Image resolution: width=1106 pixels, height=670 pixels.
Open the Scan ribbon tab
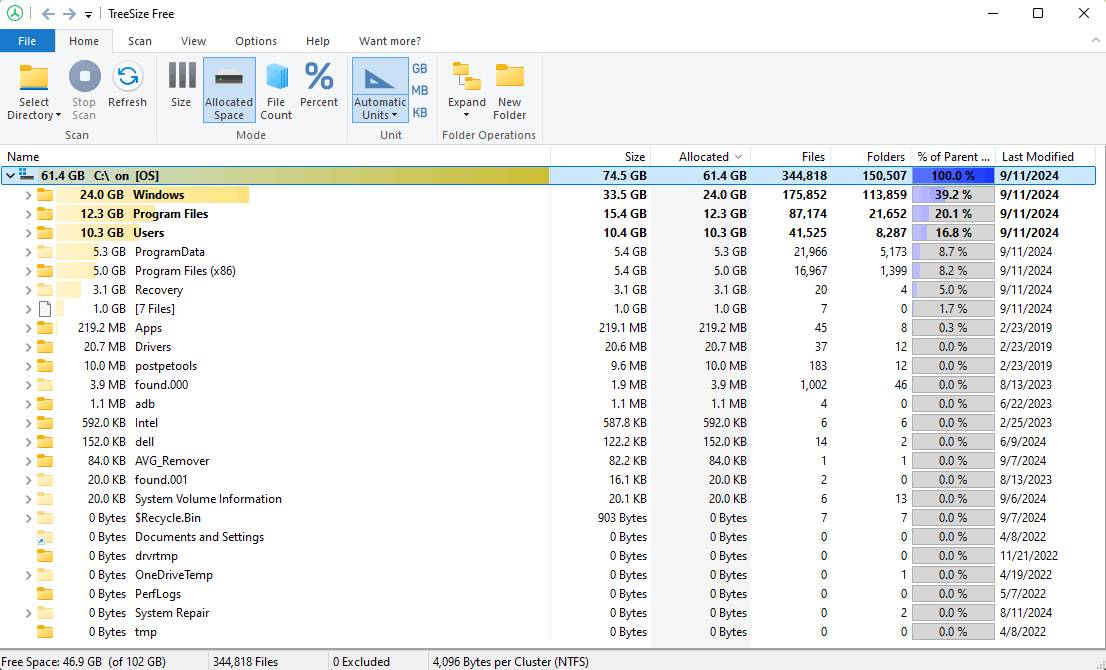click(x=140, y=41)
